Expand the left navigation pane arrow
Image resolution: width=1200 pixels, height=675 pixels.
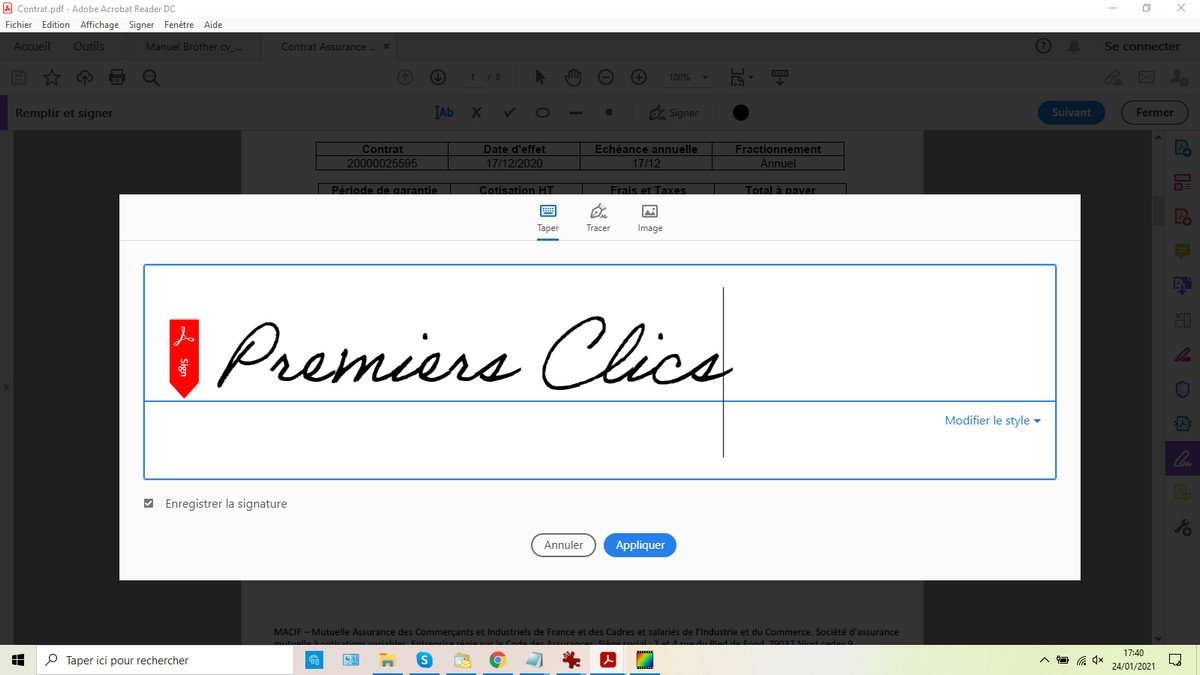4,385
